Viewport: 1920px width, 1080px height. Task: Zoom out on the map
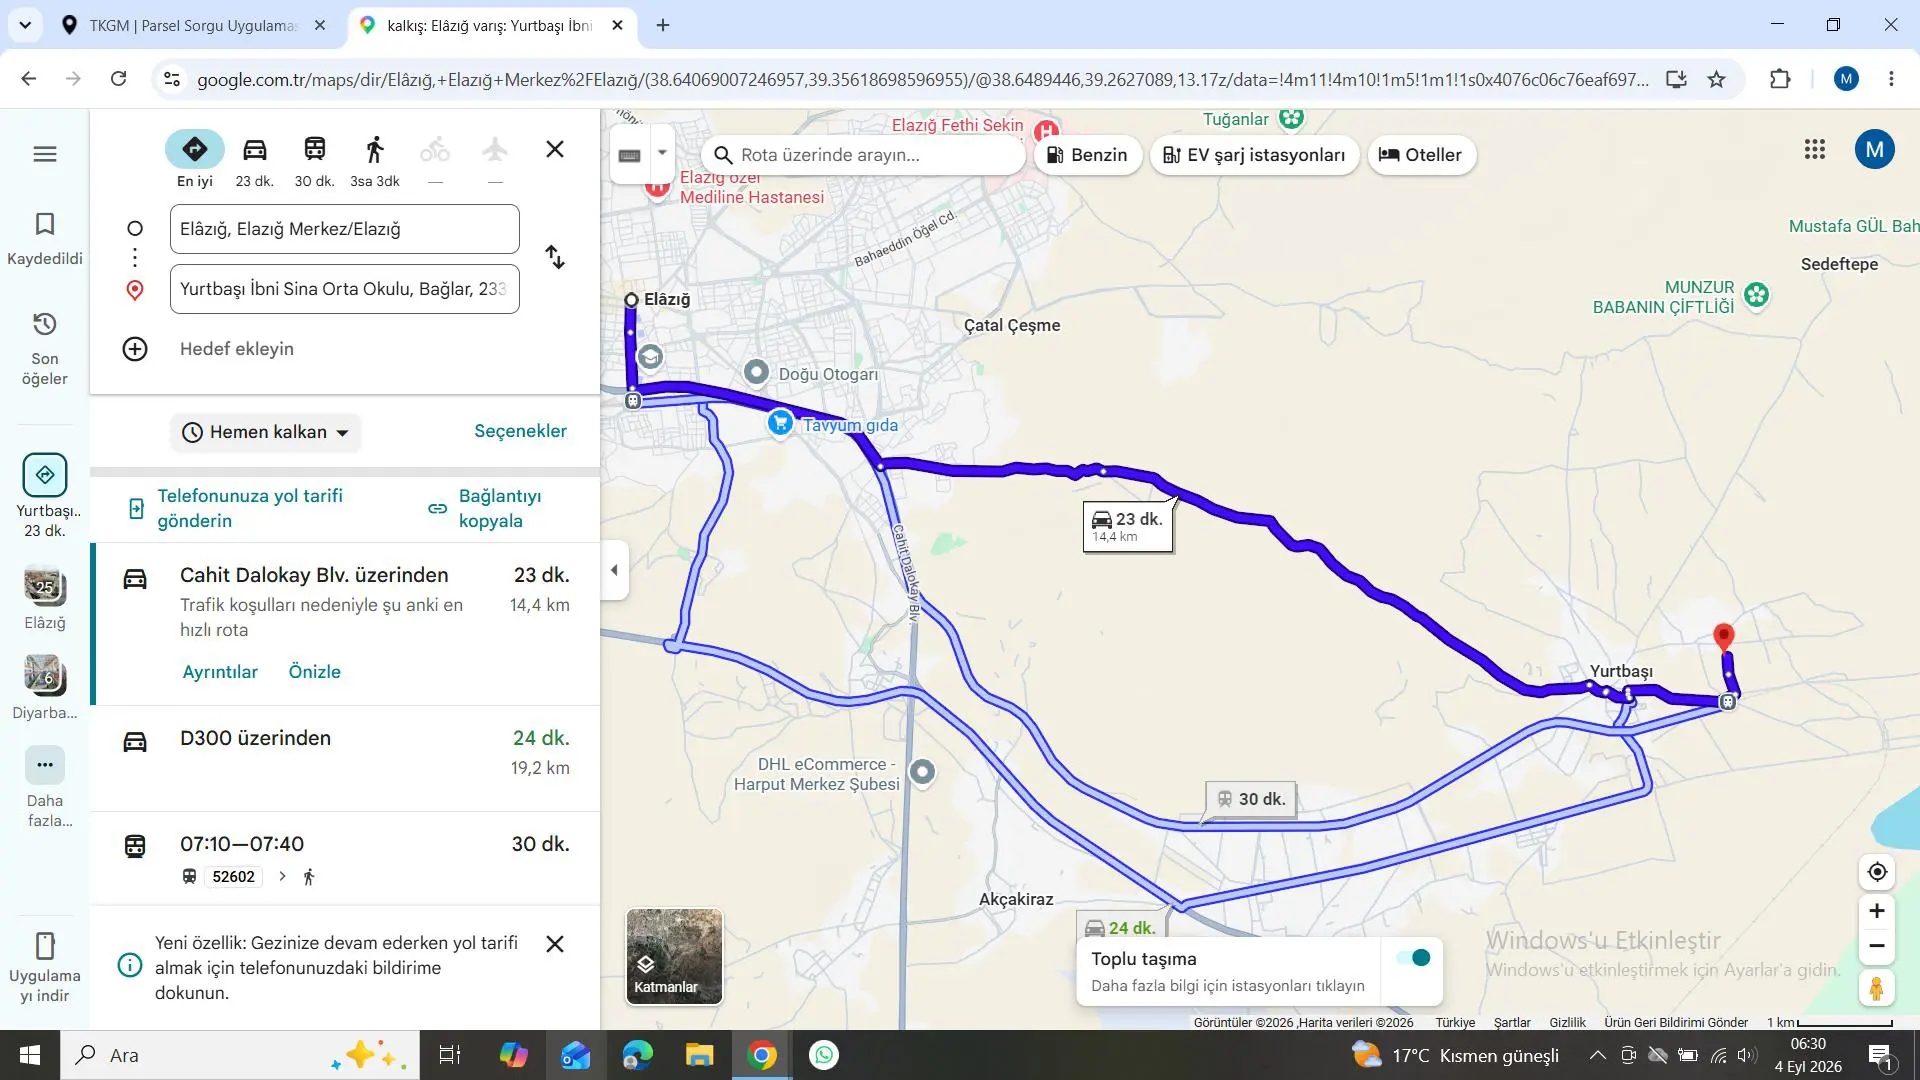coord(1877,946)
